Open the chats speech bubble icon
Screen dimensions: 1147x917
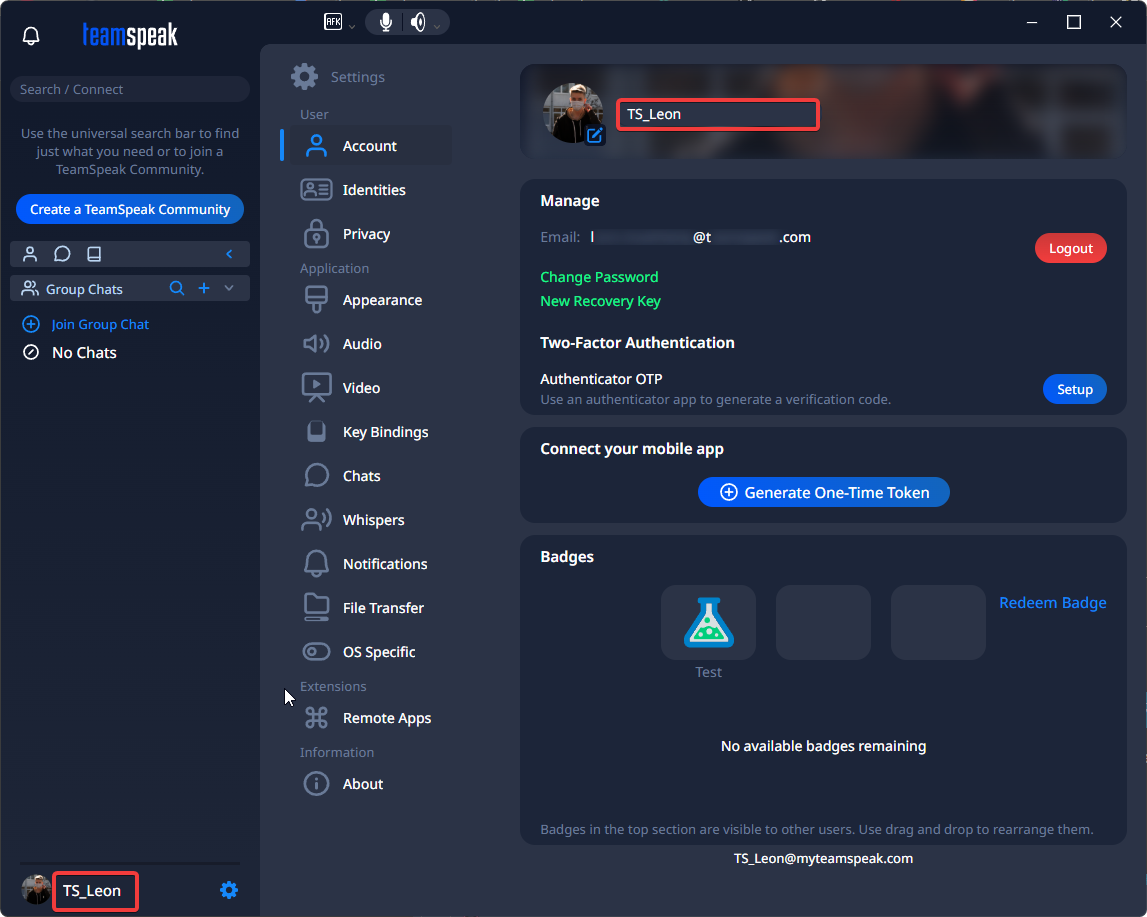point(62,254)
